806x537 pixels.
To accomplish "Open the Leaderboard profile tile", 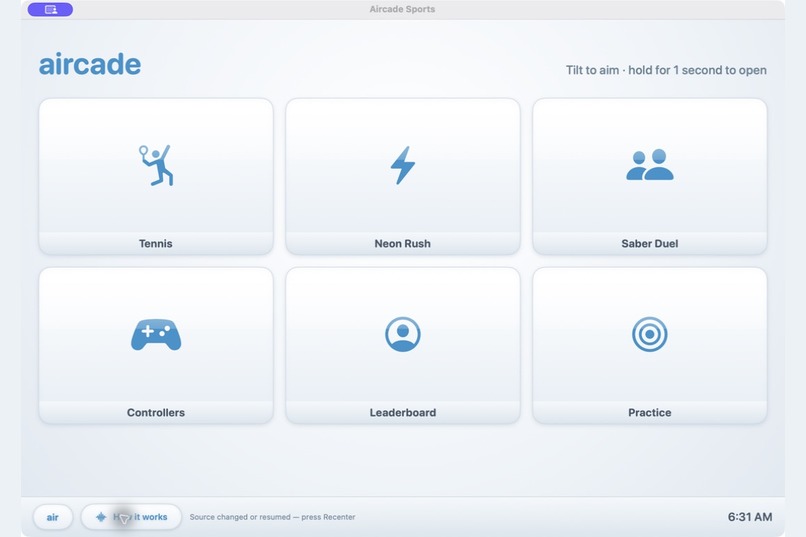I will (402, 345).
